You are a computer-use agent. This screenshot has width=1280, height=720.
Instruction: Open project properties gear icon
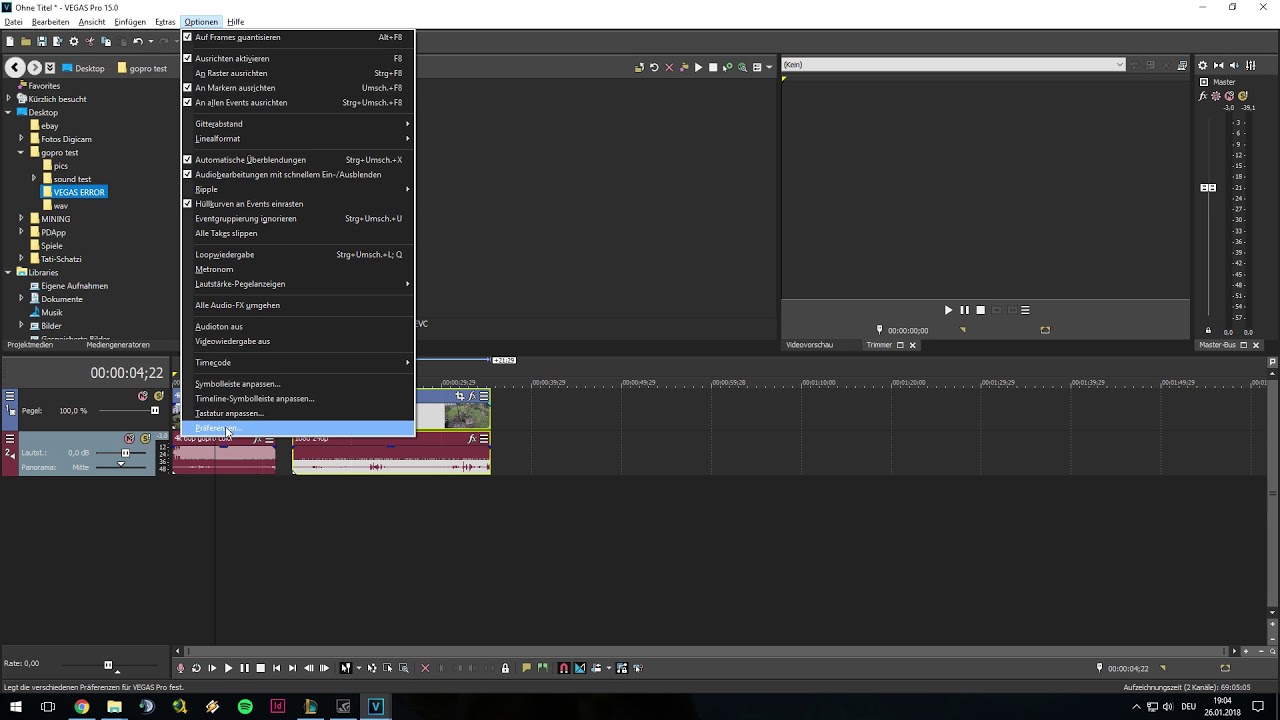tap(74, 41)
